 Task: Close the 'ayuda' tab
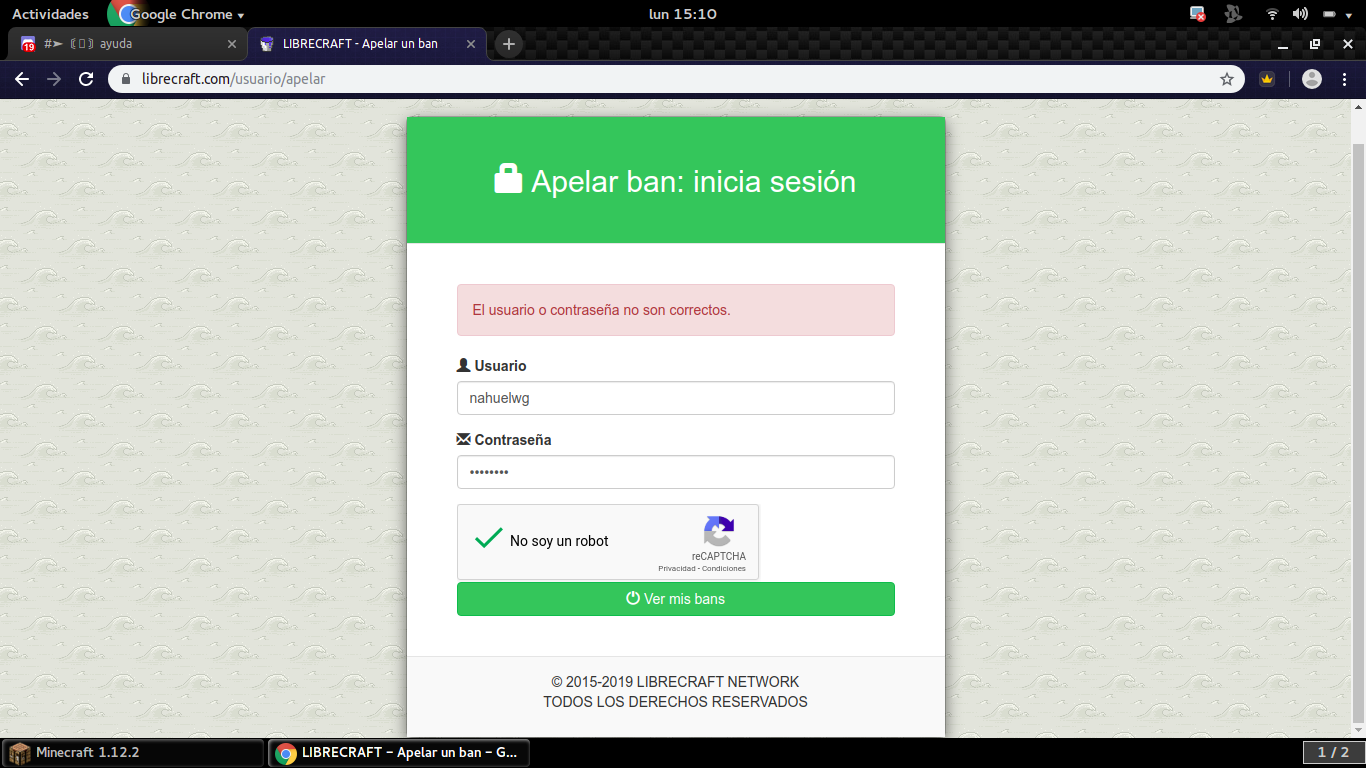[x=232, y=44]
